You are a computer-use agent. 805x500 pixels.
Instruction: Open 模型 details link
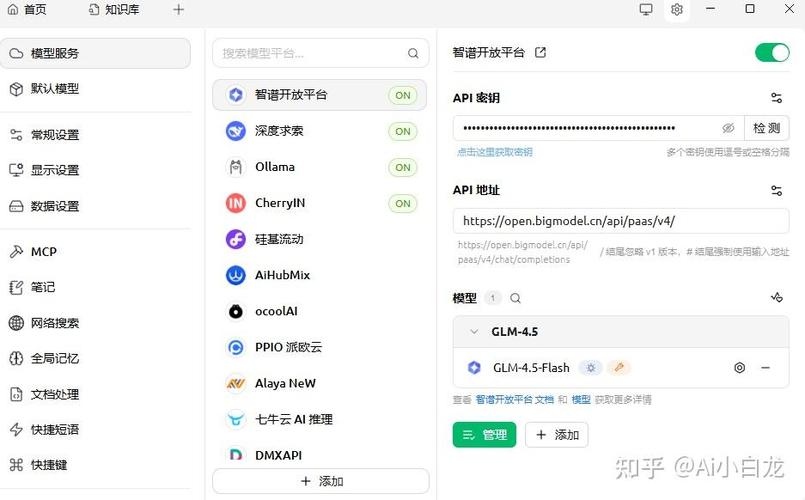coord(581,399)
